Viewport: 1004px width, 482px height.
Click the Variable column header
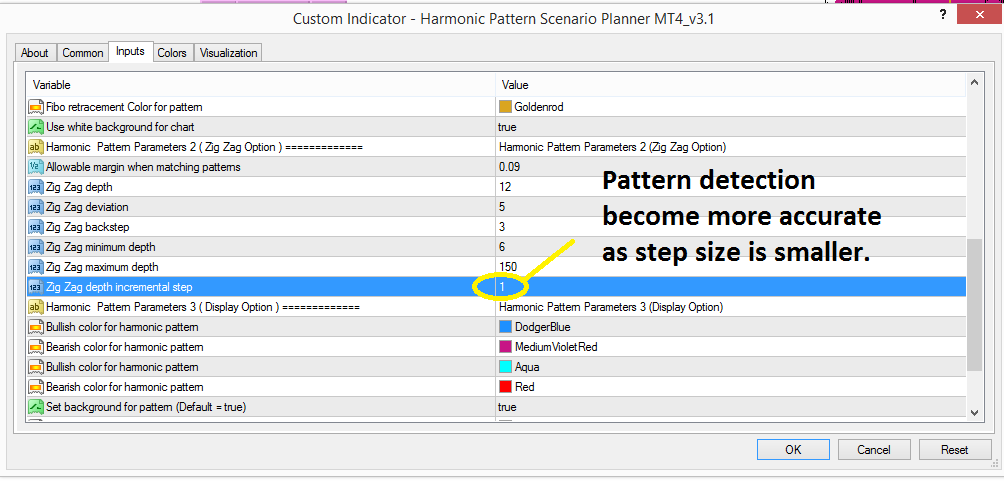point(261,84)
